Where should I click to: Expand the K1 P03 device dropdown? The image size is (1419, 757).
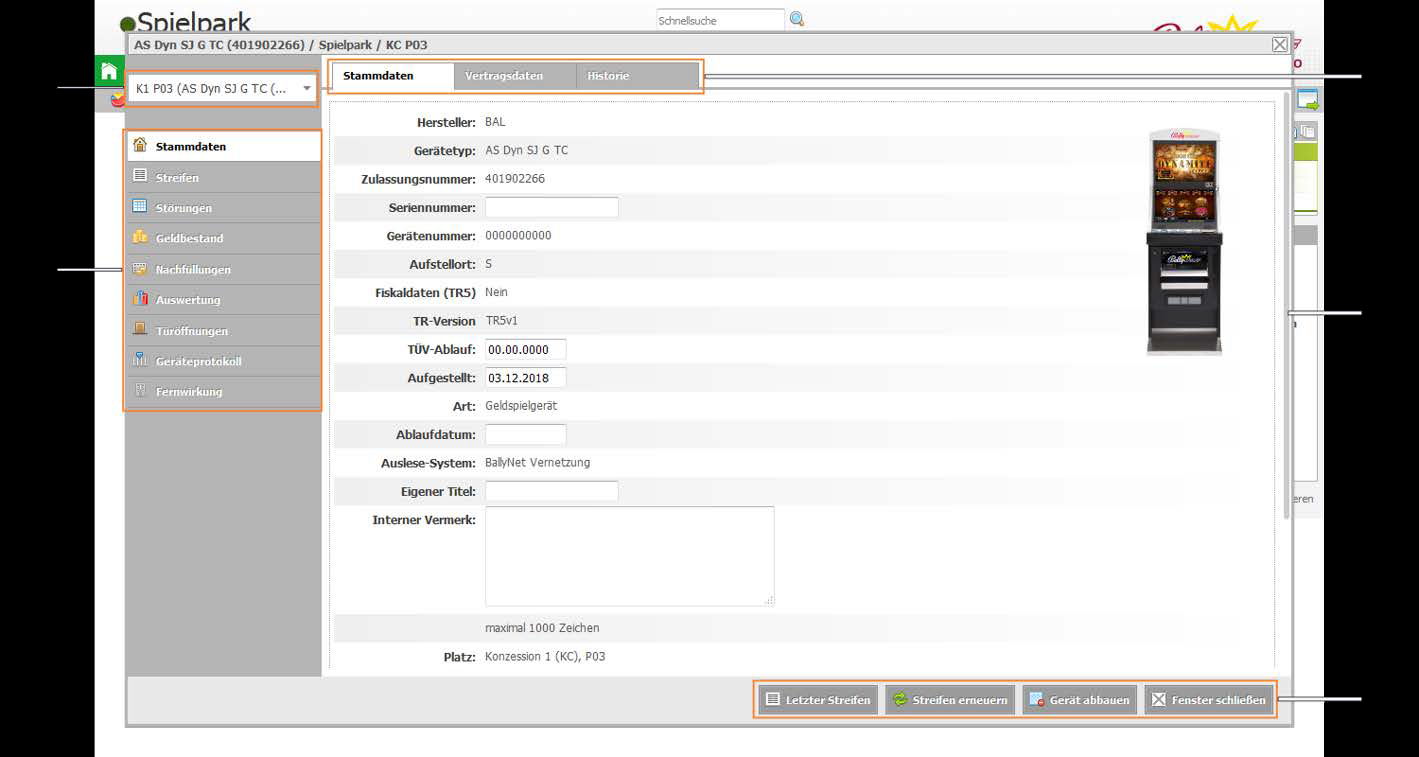pos(222,88)
